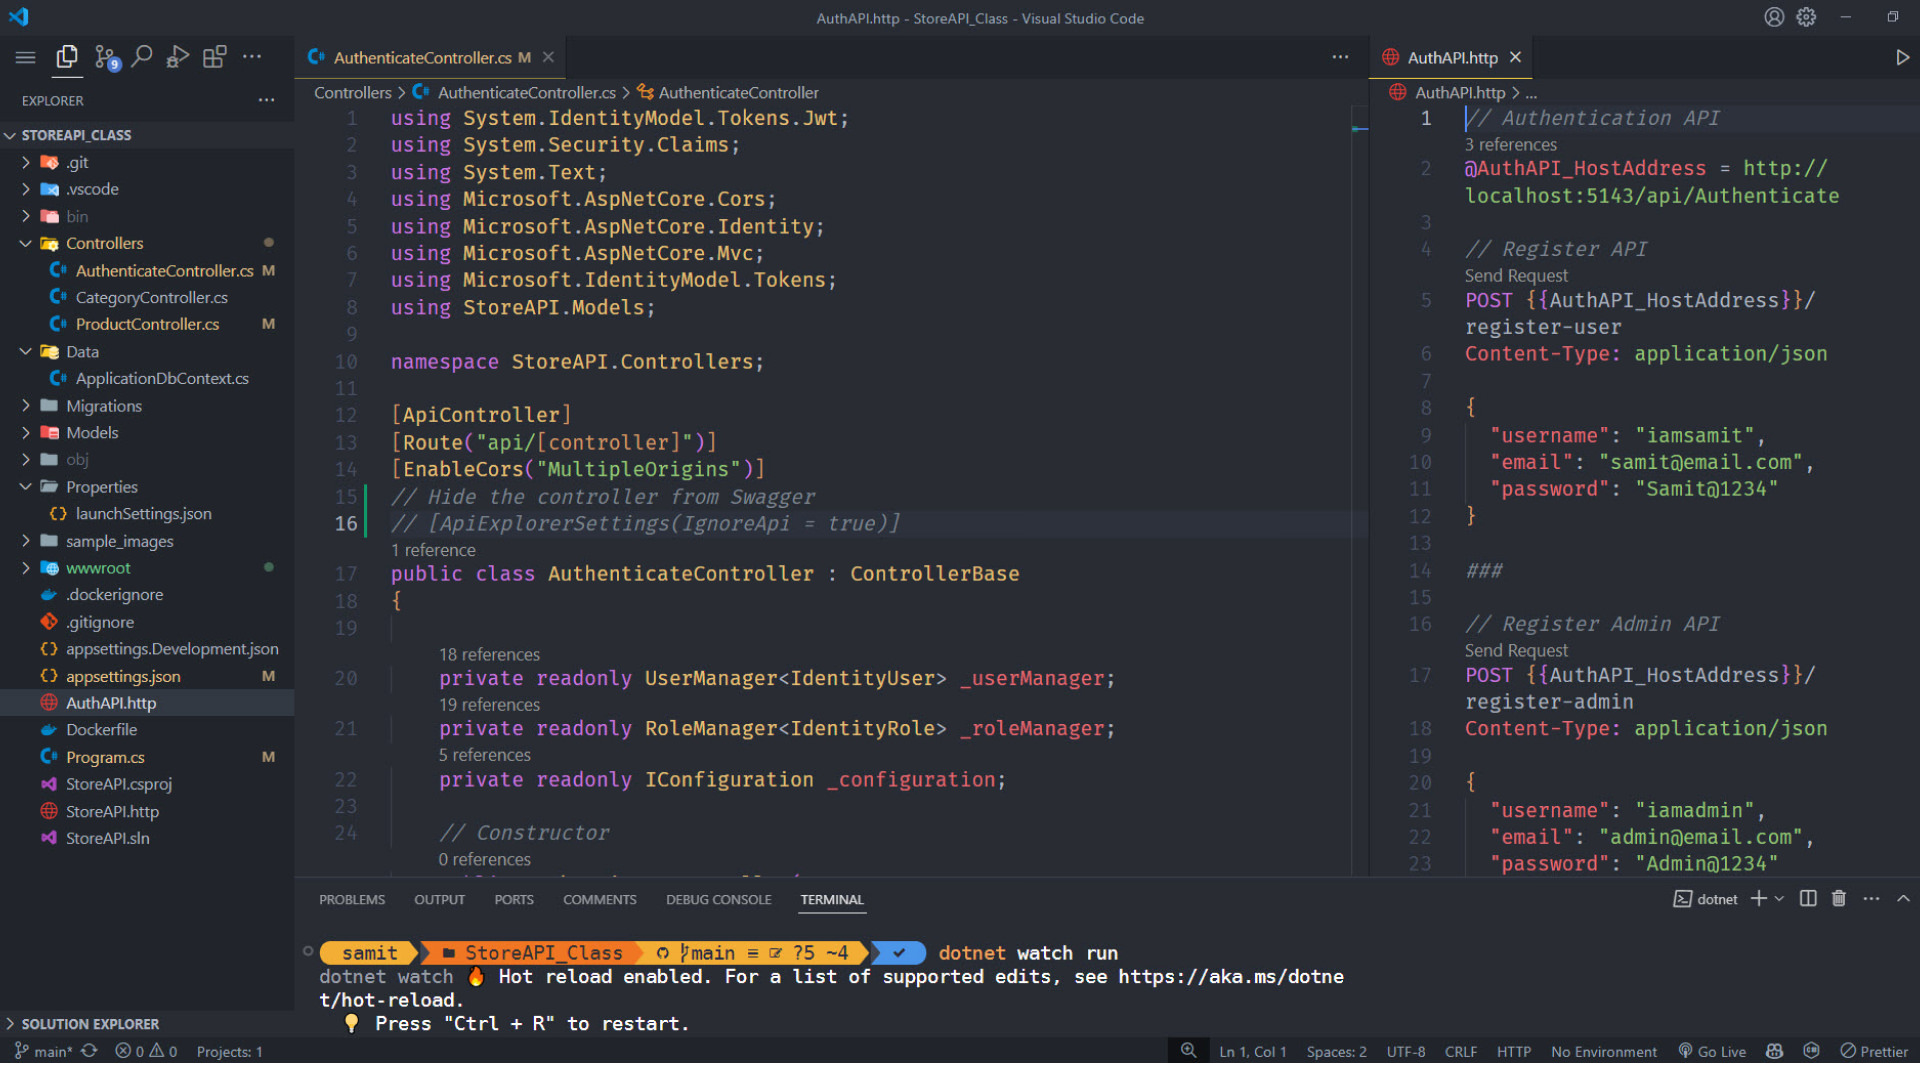Show errors and warnings count
The image size is (1920, 1080).
(x=146, y=1051)
